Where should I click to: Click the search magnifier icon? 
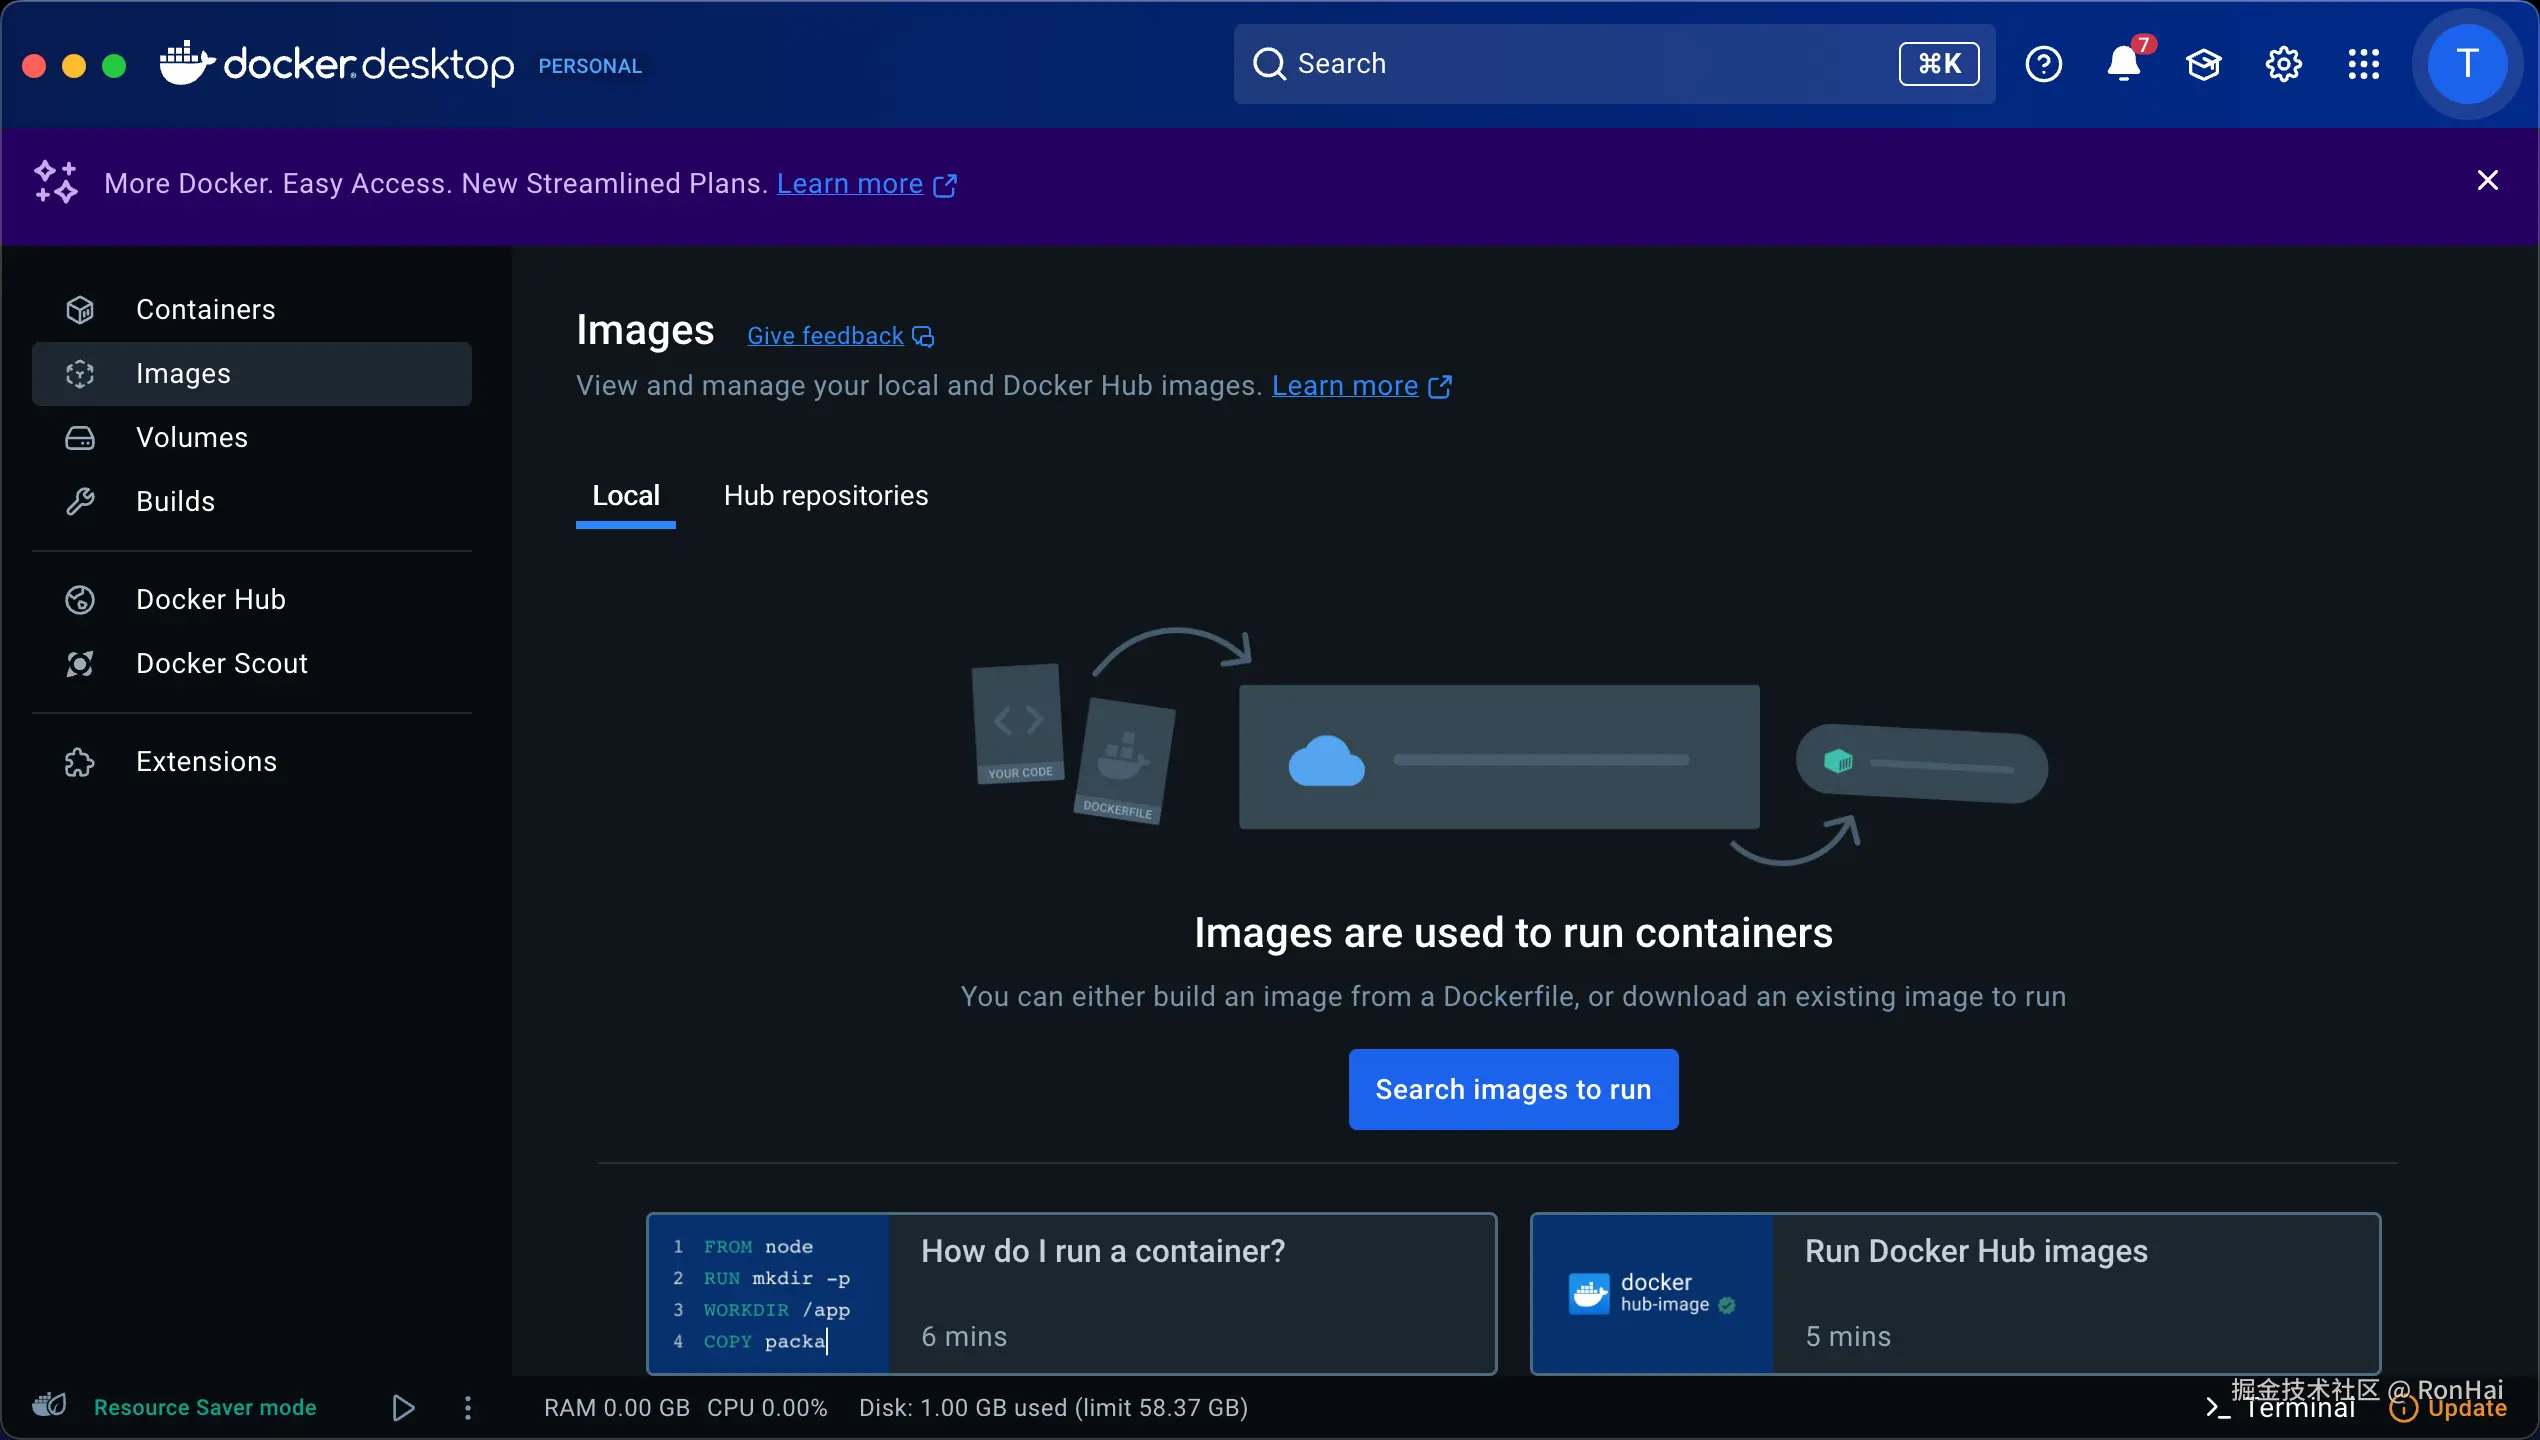(x=1269, y=64)
